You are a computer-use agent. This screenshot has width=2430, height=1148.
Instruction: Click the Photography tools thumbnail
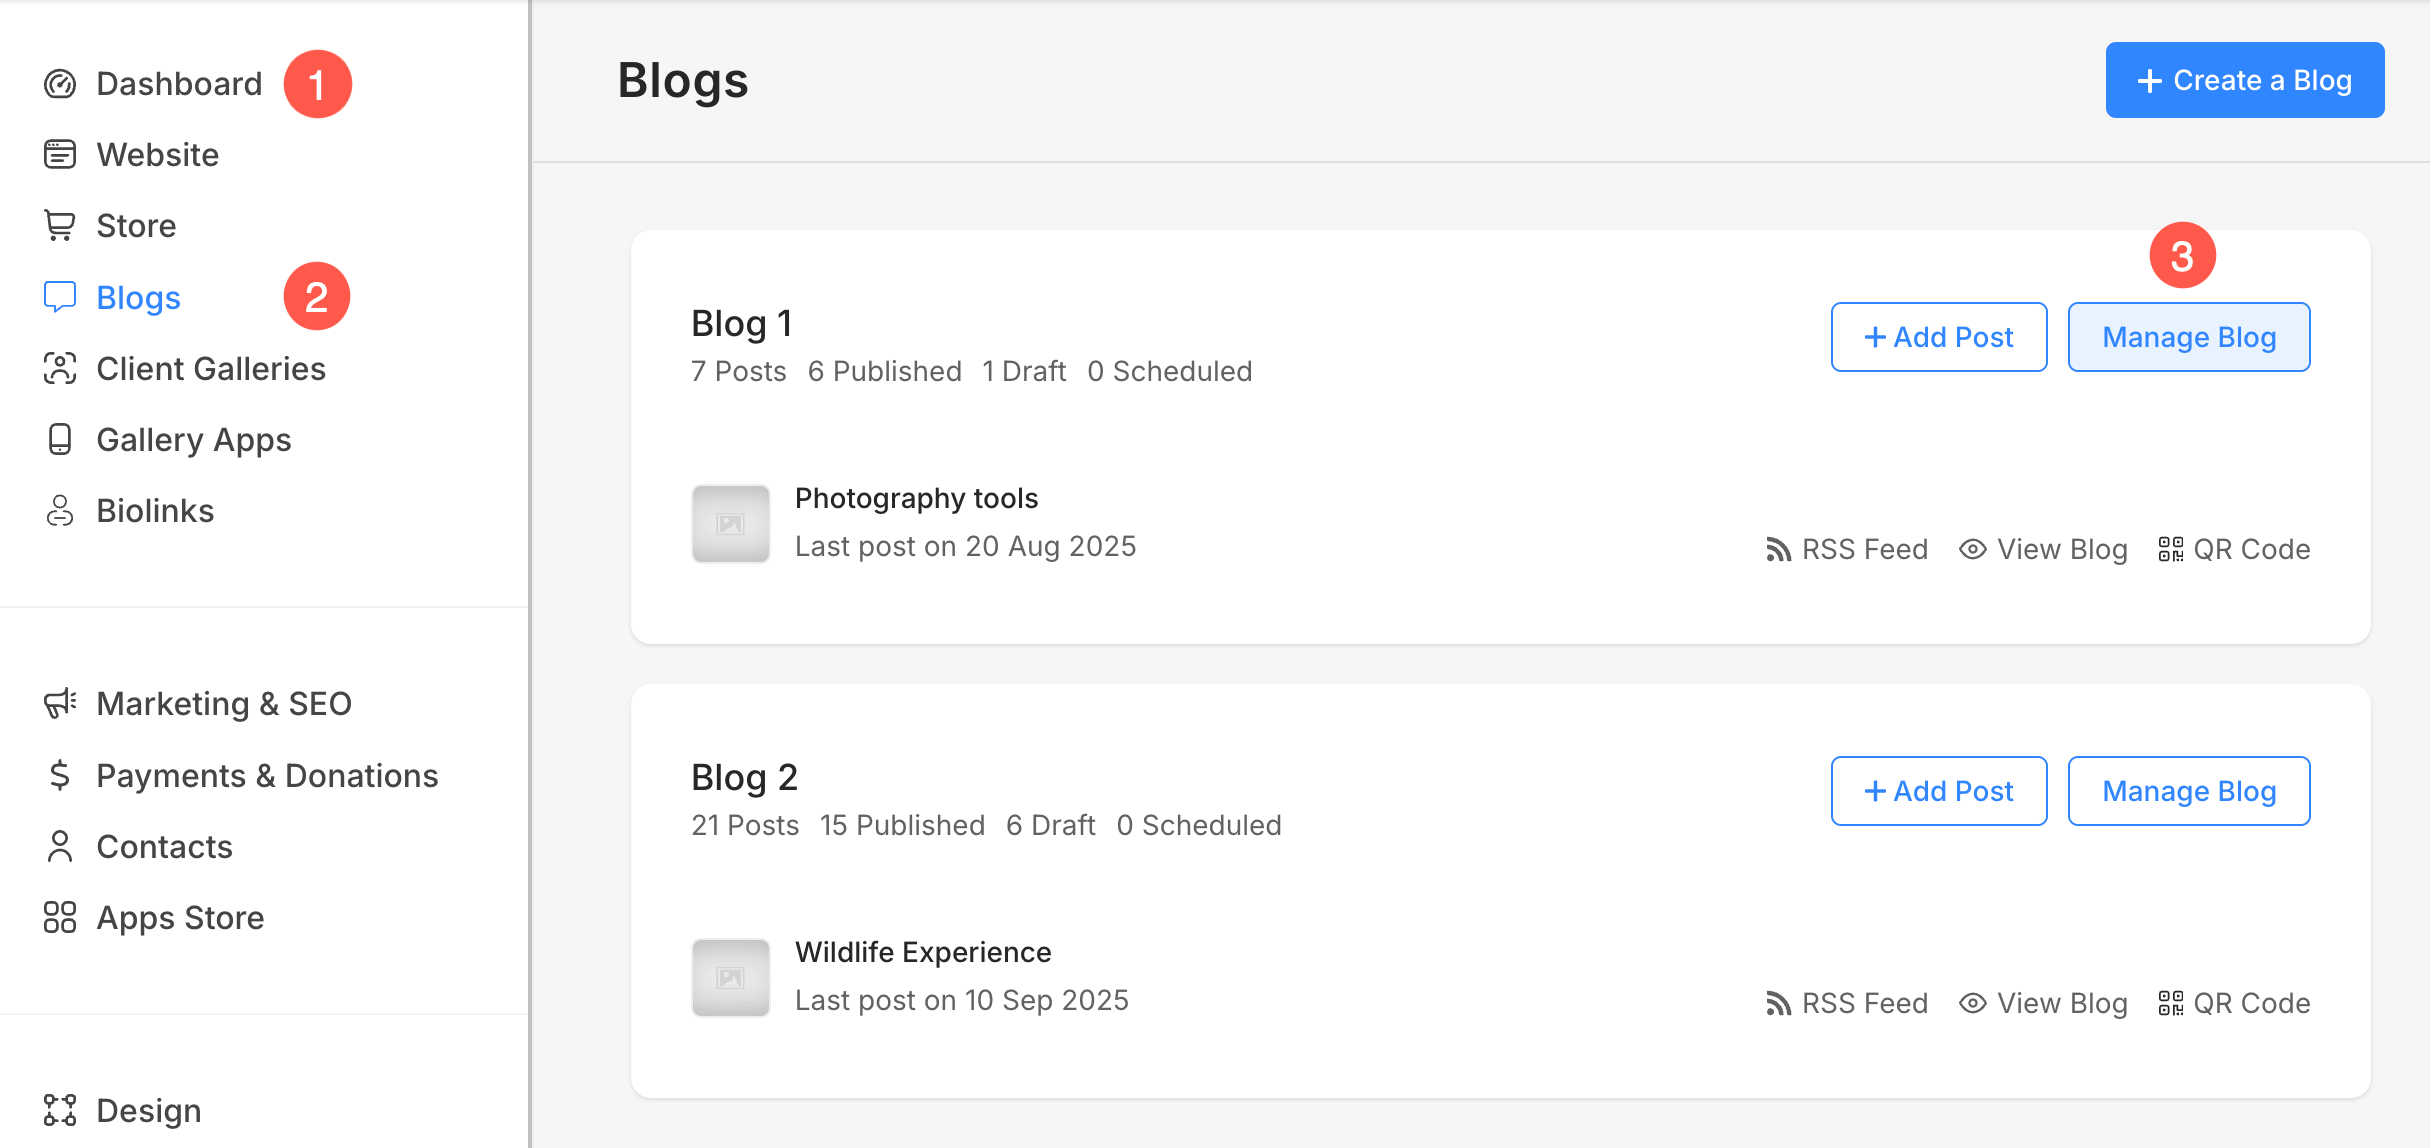(731, 524)
